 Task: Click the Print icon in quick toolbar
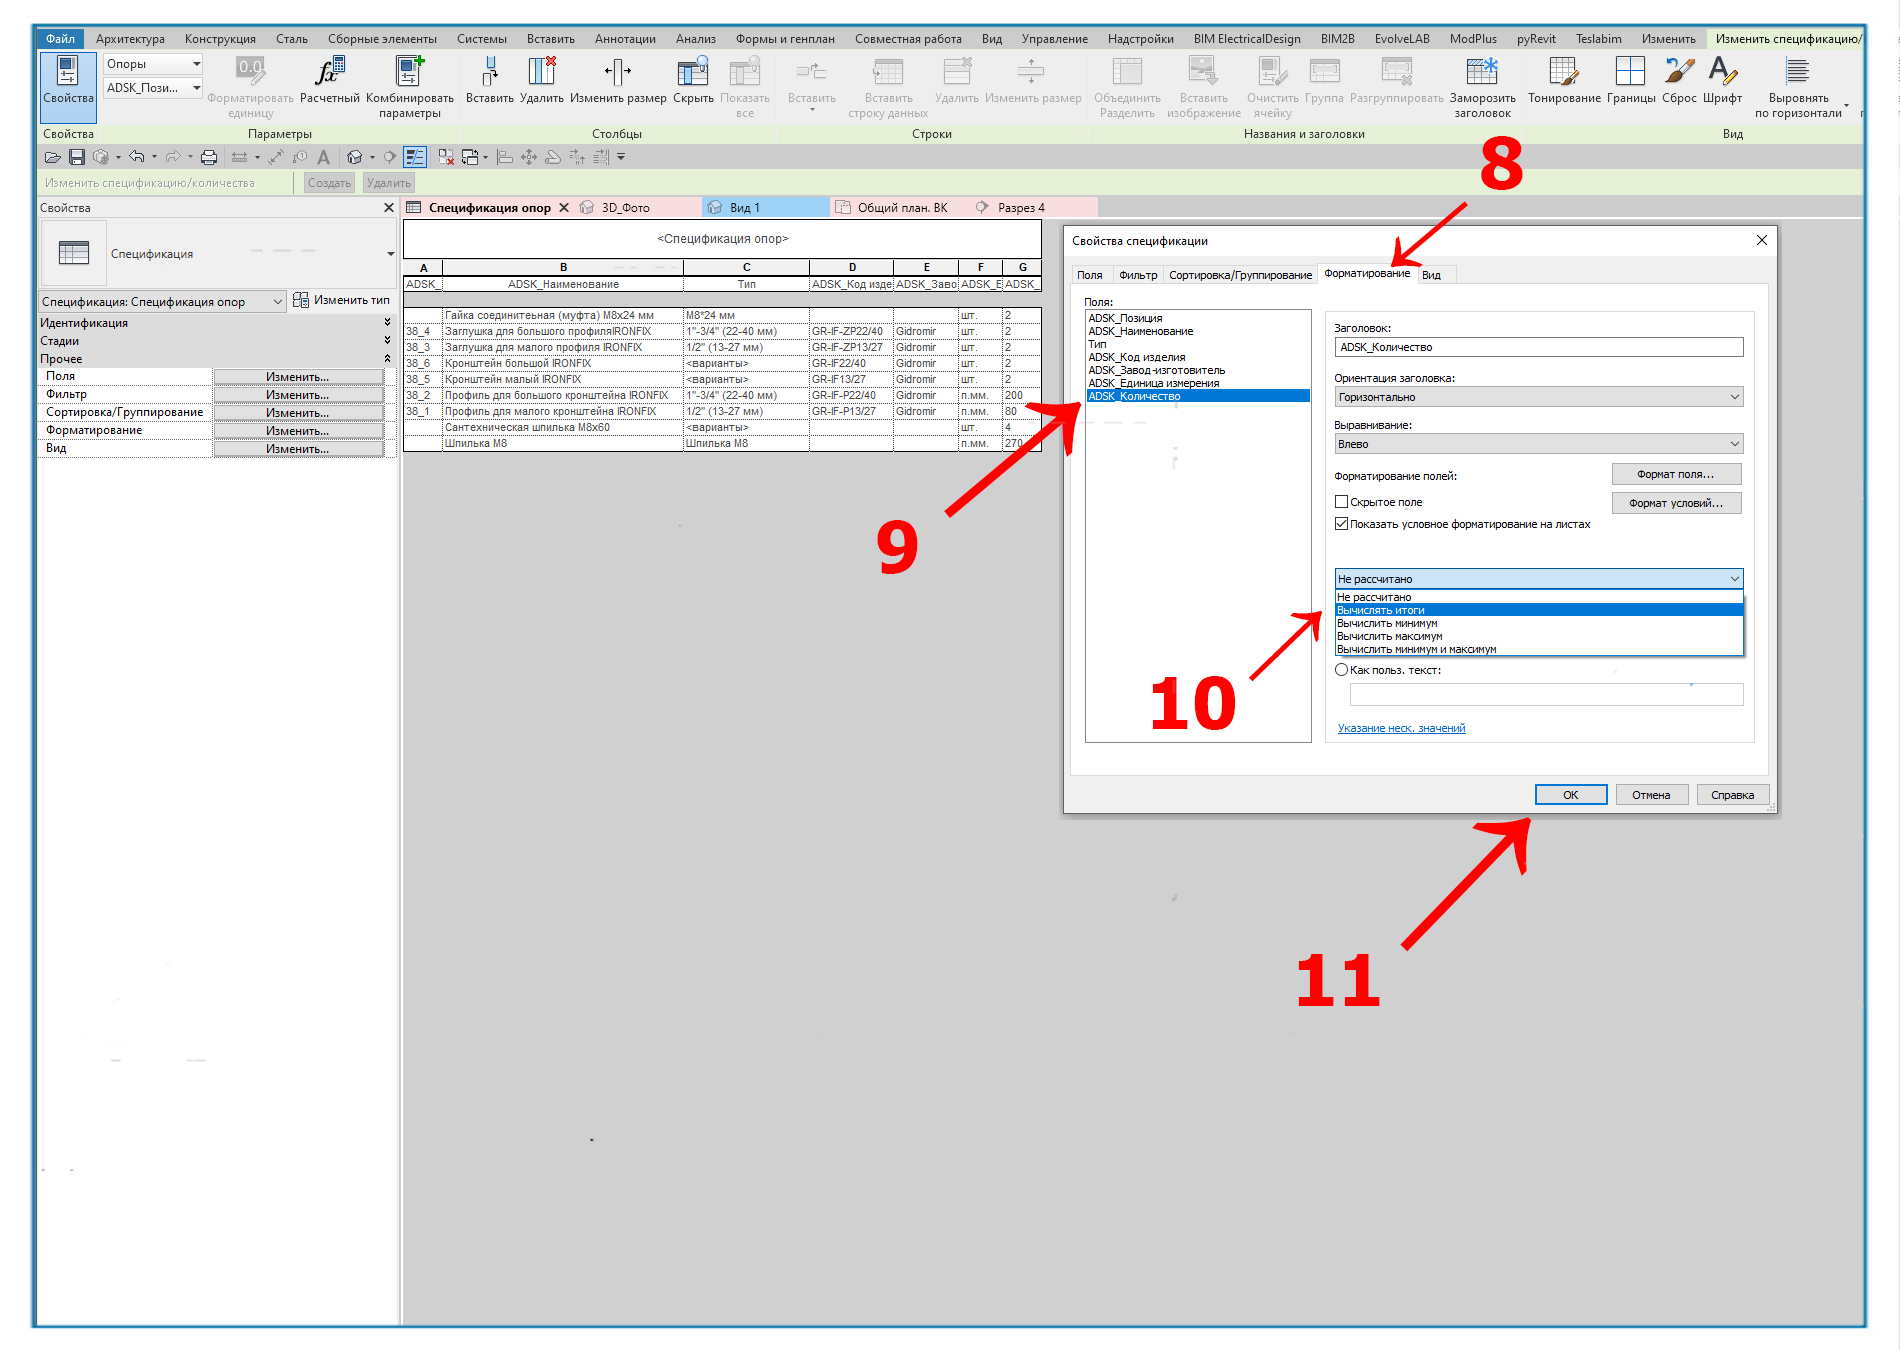(208, 157)
